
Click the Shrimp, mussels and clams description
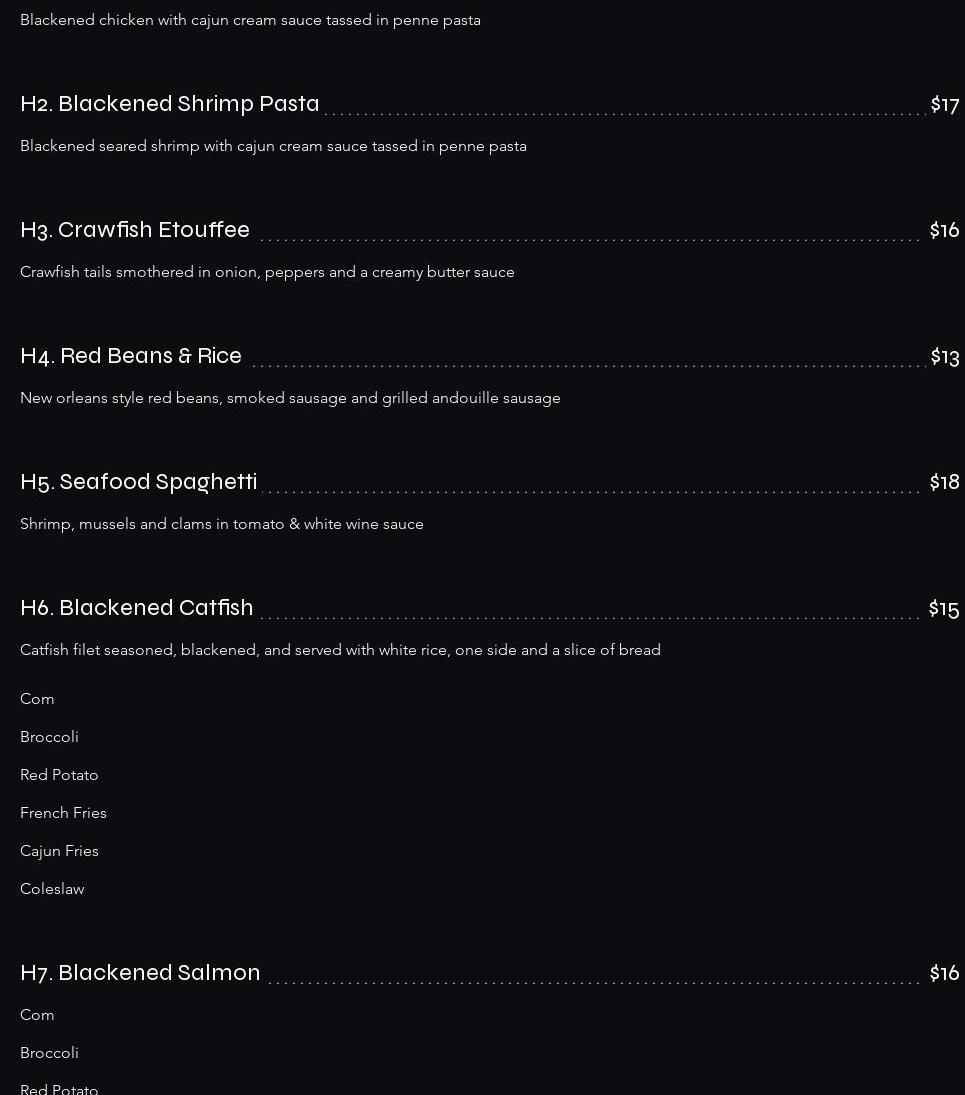pos(222,524)
